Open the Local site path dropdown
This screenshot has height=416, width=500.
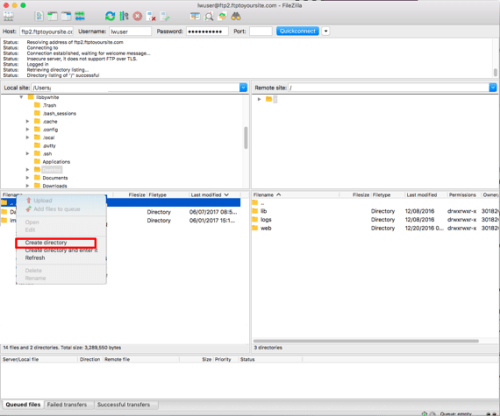point(243,88)
